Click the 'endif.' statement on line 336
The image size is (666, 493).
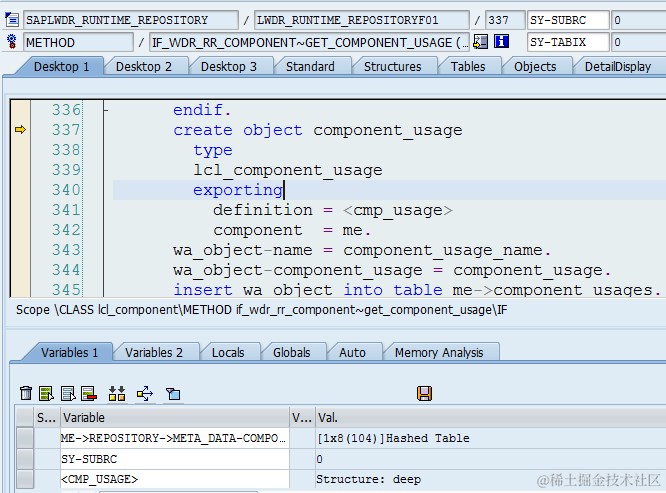click(x=202, y=110)
